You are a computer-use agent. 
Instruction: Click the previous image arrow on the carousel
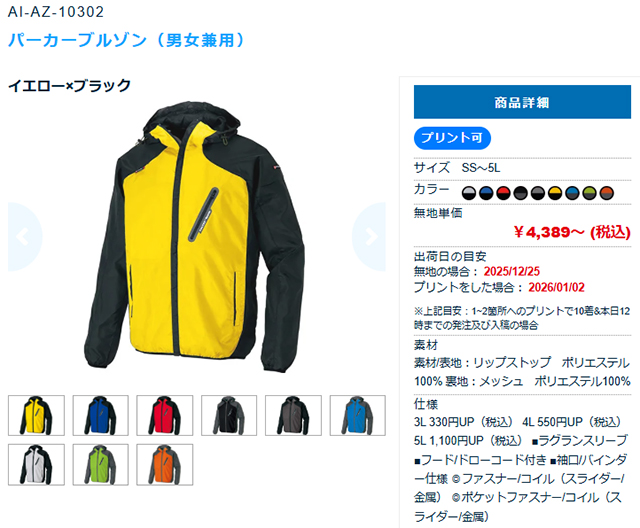coord(24,237)
